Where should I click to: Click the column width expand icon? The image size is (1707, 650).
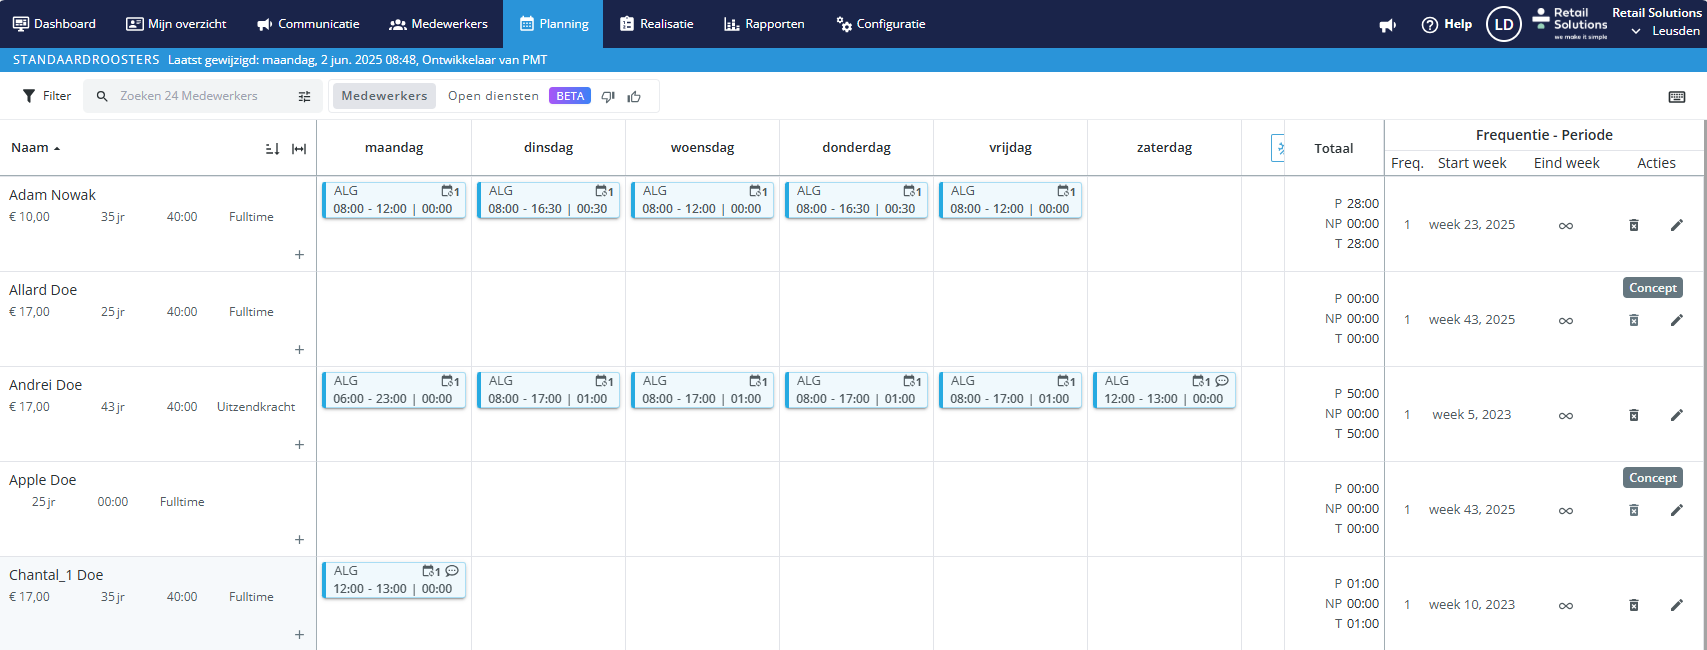tap(299, 149)
